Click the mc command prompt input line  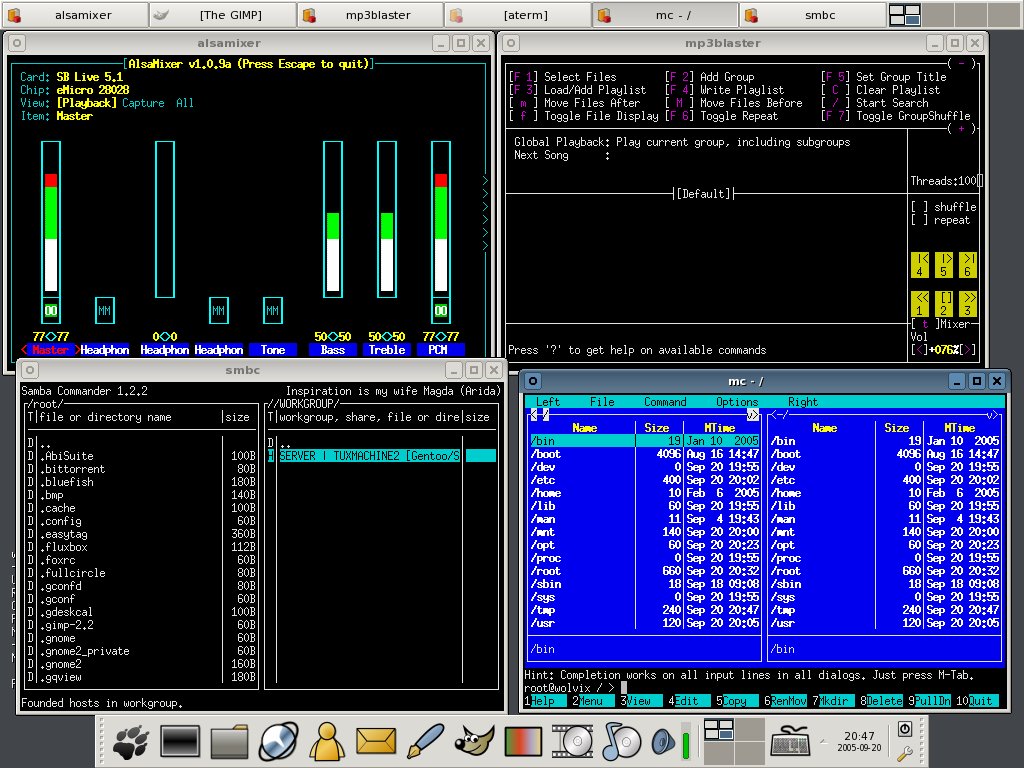(x=764, y=688)
